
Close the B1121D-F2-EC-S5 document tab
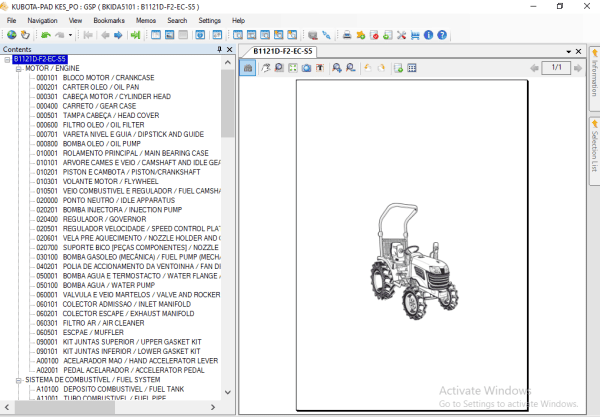[579, 51]
